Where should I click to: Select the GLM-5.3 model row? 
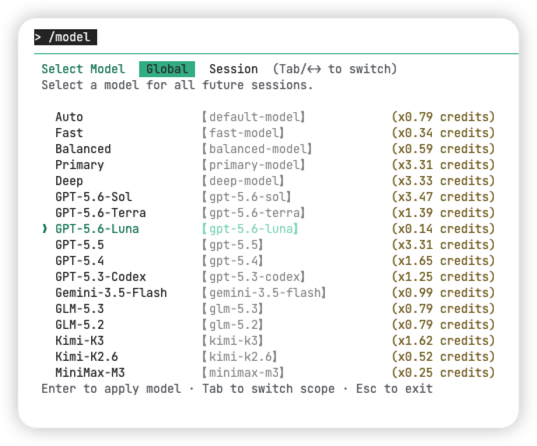pos(268,309)
